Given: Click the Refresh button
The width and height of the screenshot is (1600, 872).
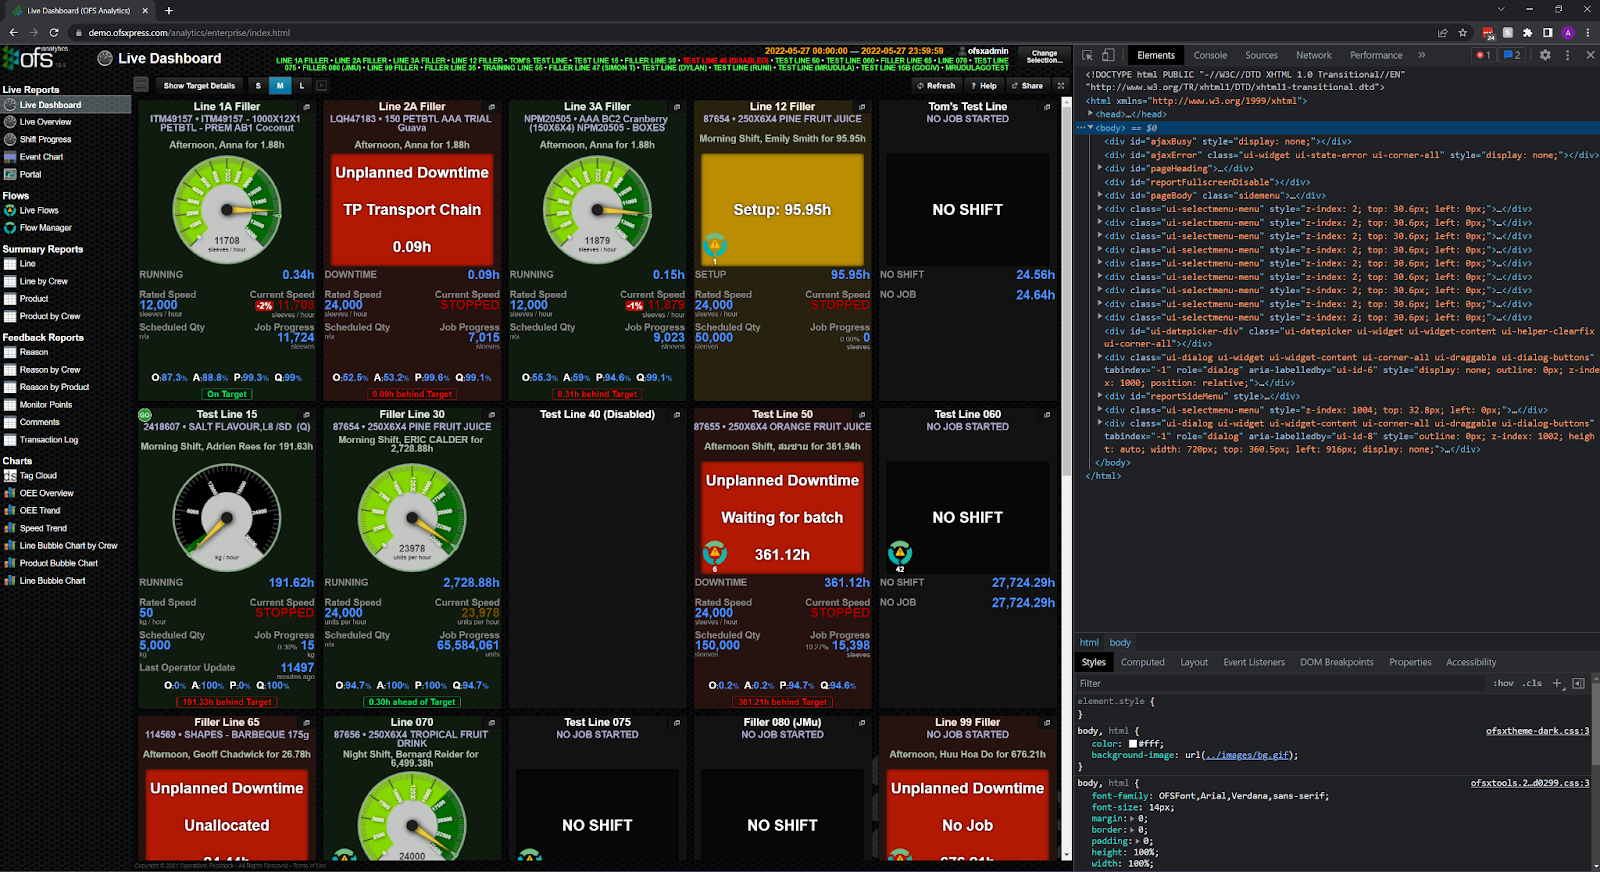Looking at the screenshot, I should coord(936,86).
